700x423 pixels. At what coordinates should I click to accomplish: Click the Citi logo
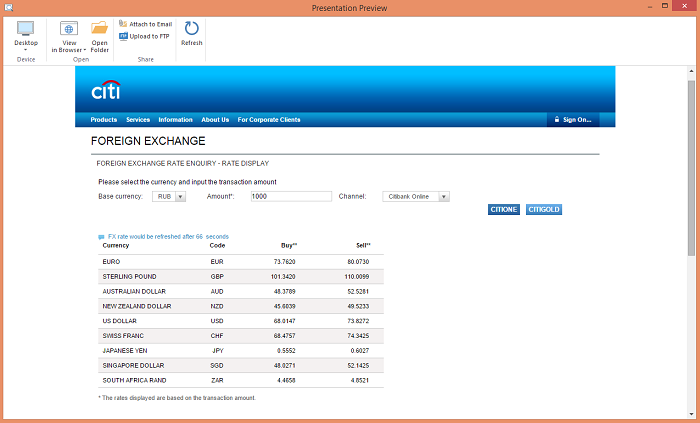pyautogui.click(x=106, y=90)
